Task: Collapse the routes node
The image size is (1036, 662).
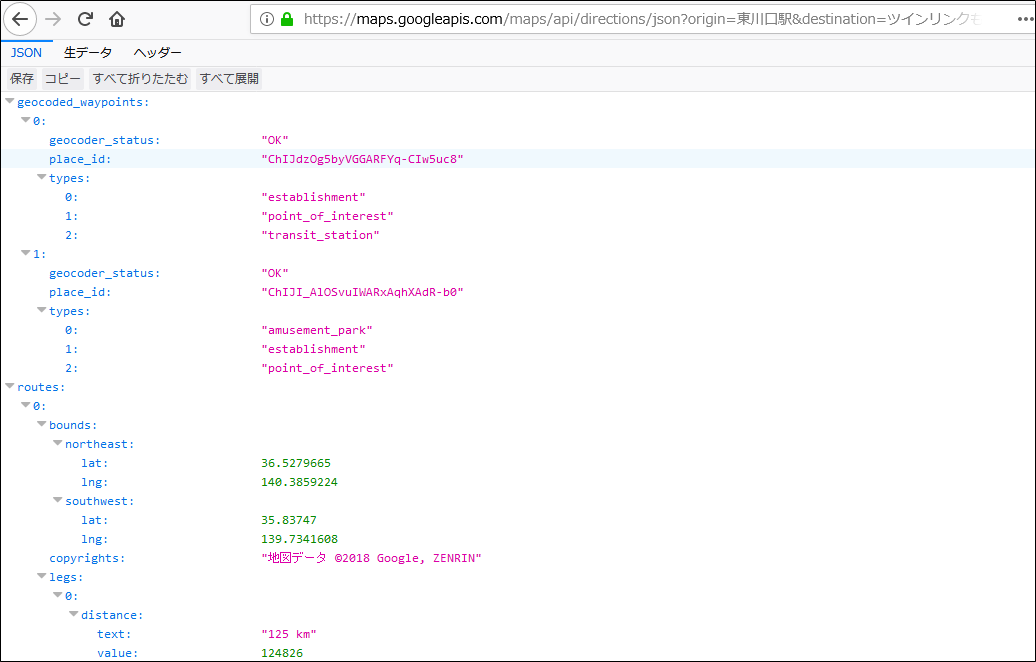Action: [9, 386]
